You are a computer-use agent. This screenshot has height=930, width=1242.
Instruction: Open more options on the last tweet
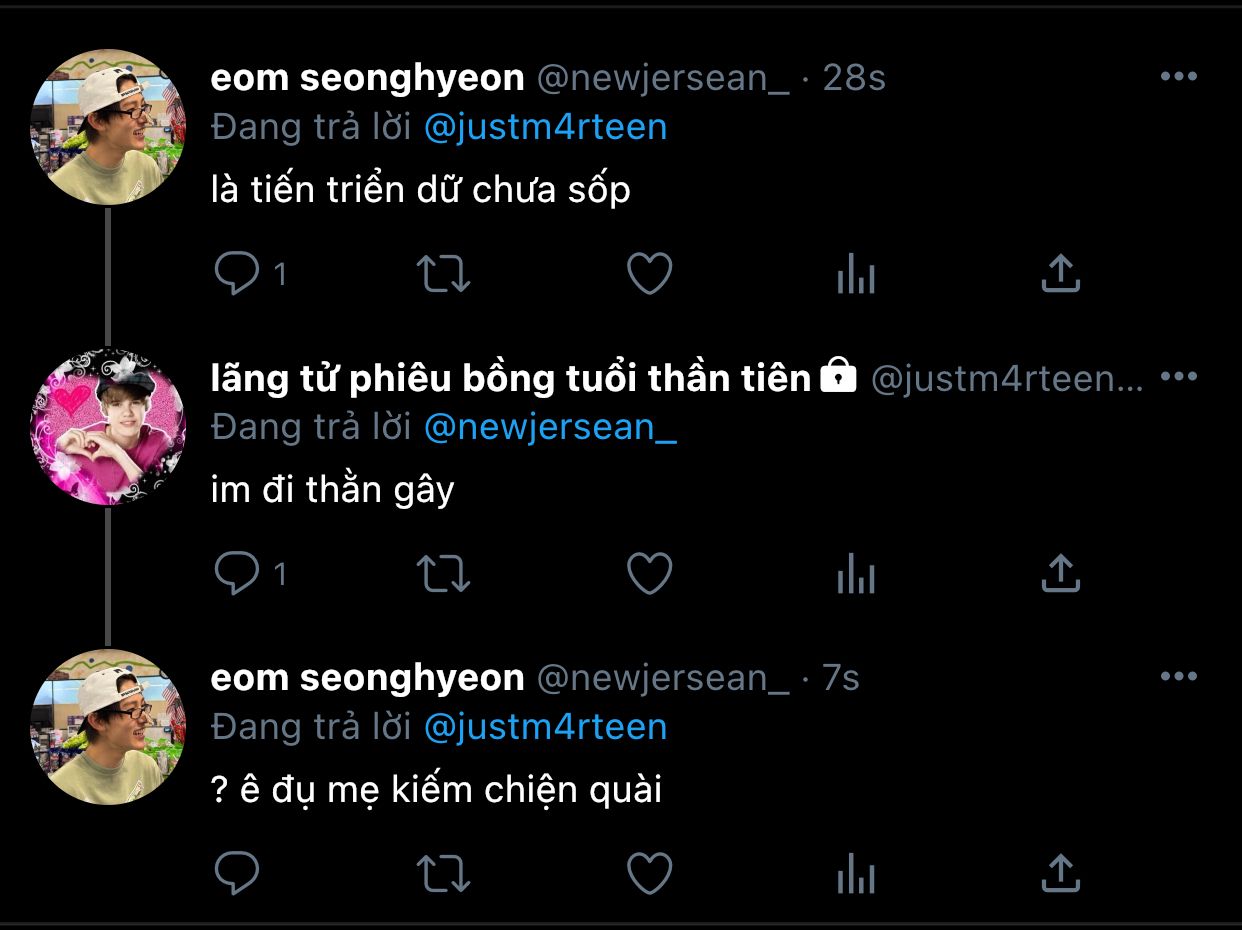1178,677
